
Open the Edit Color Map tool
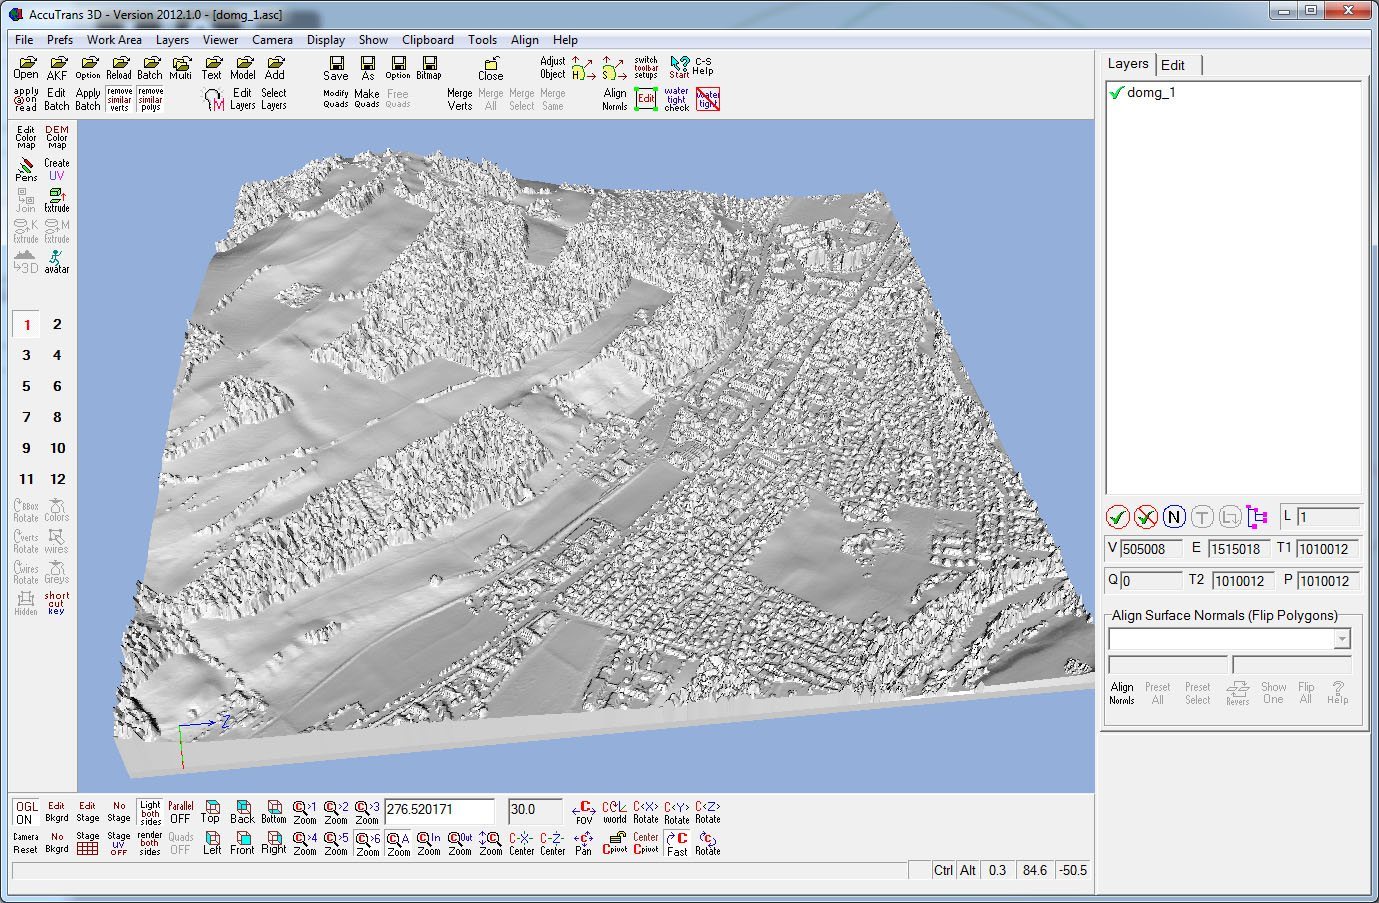26,137
